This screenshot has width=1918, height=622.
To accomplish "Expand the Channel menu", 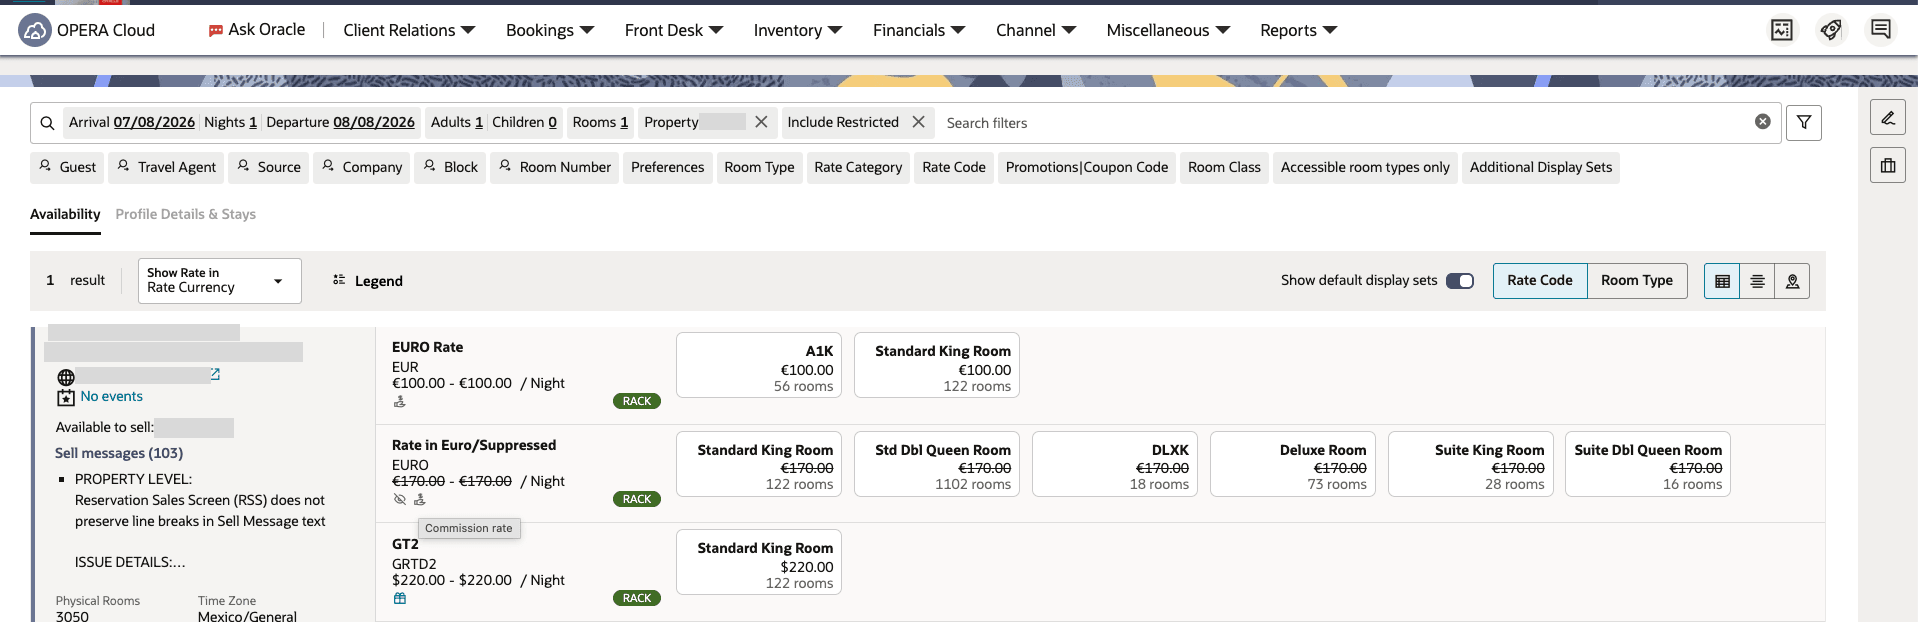I will click(x=1036, y=30).
